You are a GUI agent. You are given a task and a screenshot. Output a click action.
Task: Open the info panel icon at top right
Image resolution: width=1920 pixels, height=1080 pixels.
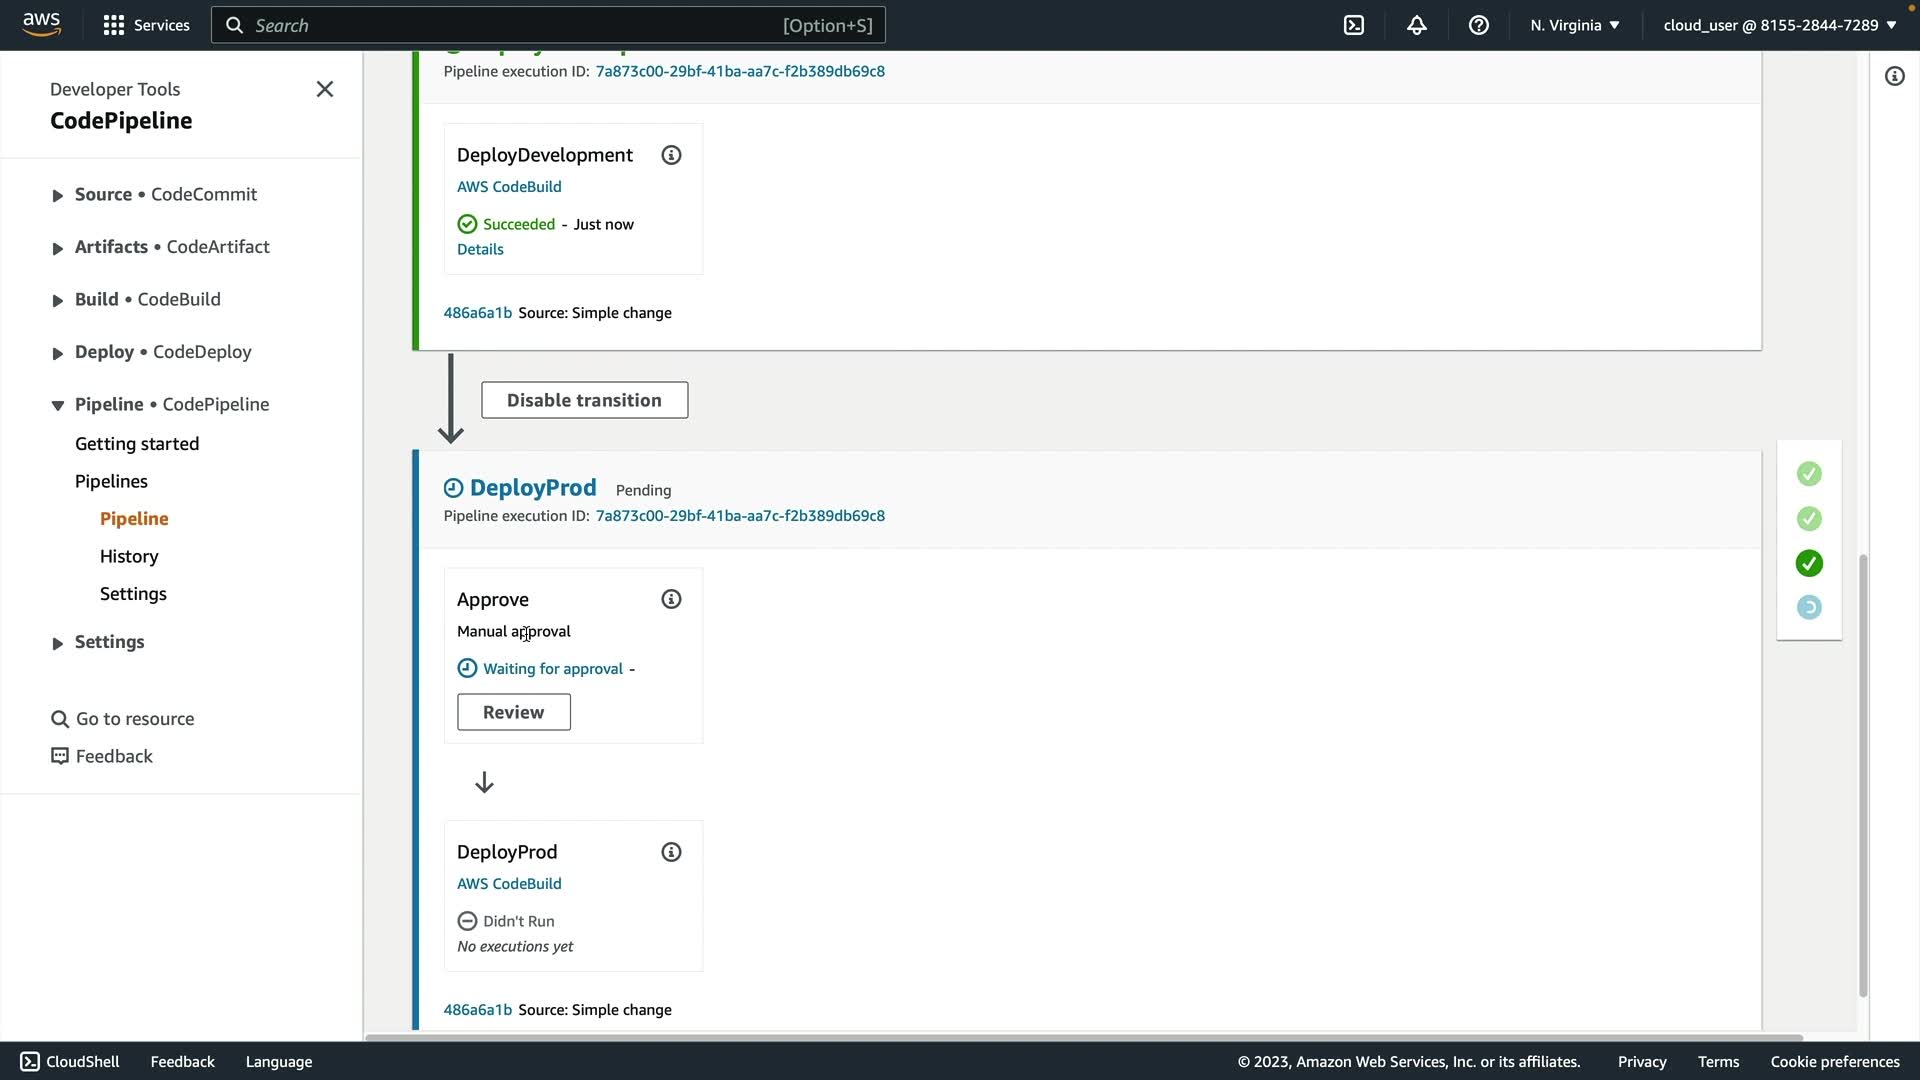pyautogui.click(x=1894, y=76)
